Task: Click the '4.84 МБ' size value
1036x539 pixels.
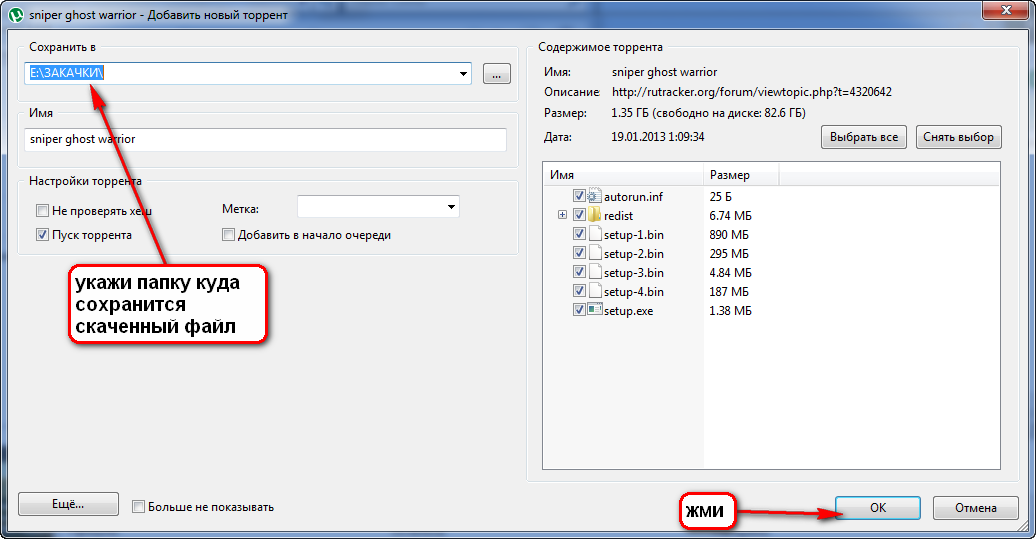Action: pos(730,273)
